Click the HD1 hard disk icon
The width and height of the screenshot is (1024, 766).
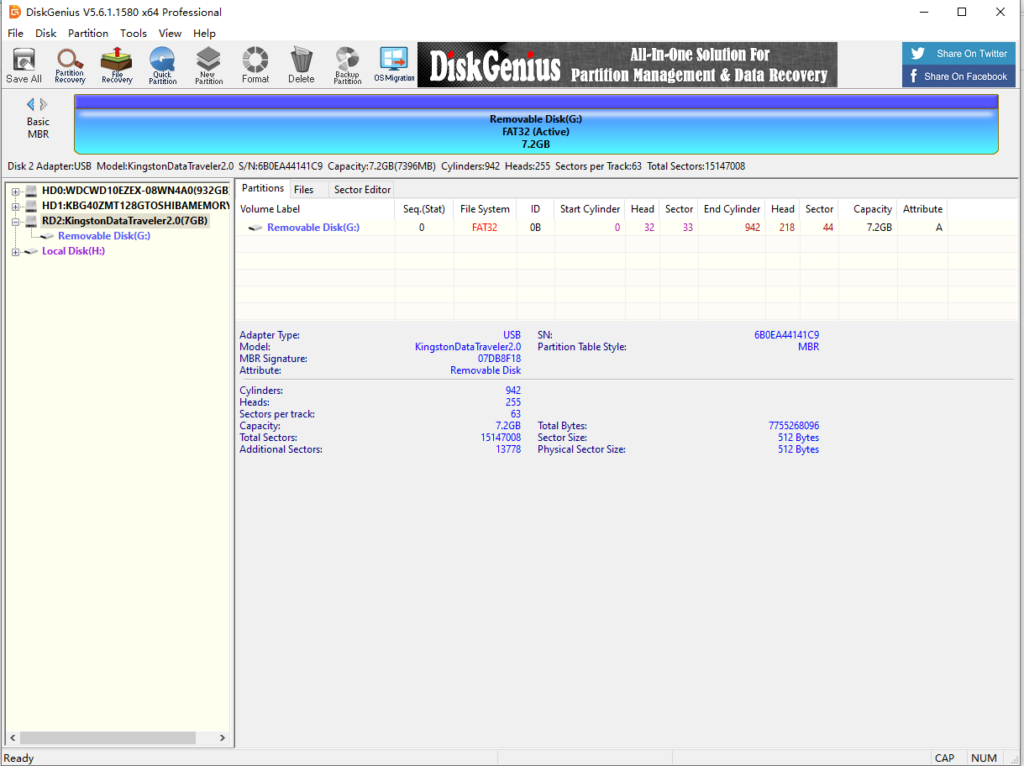click(x=31, y=206)
